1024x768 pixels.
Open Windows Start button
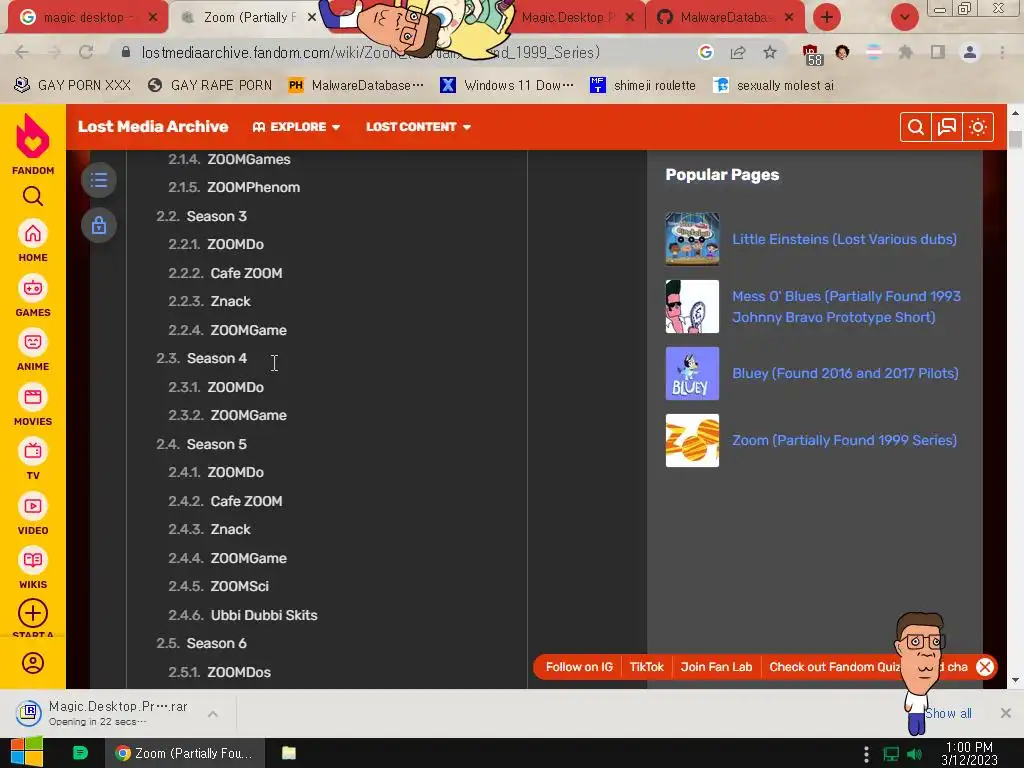point(27,752)
